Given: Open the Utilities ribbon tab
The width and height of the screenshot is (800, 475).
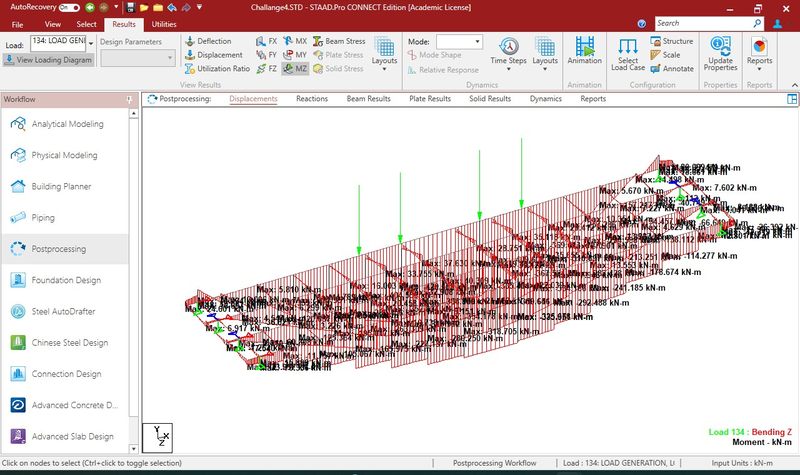Looking at the screenshot, I should [163, 23].
